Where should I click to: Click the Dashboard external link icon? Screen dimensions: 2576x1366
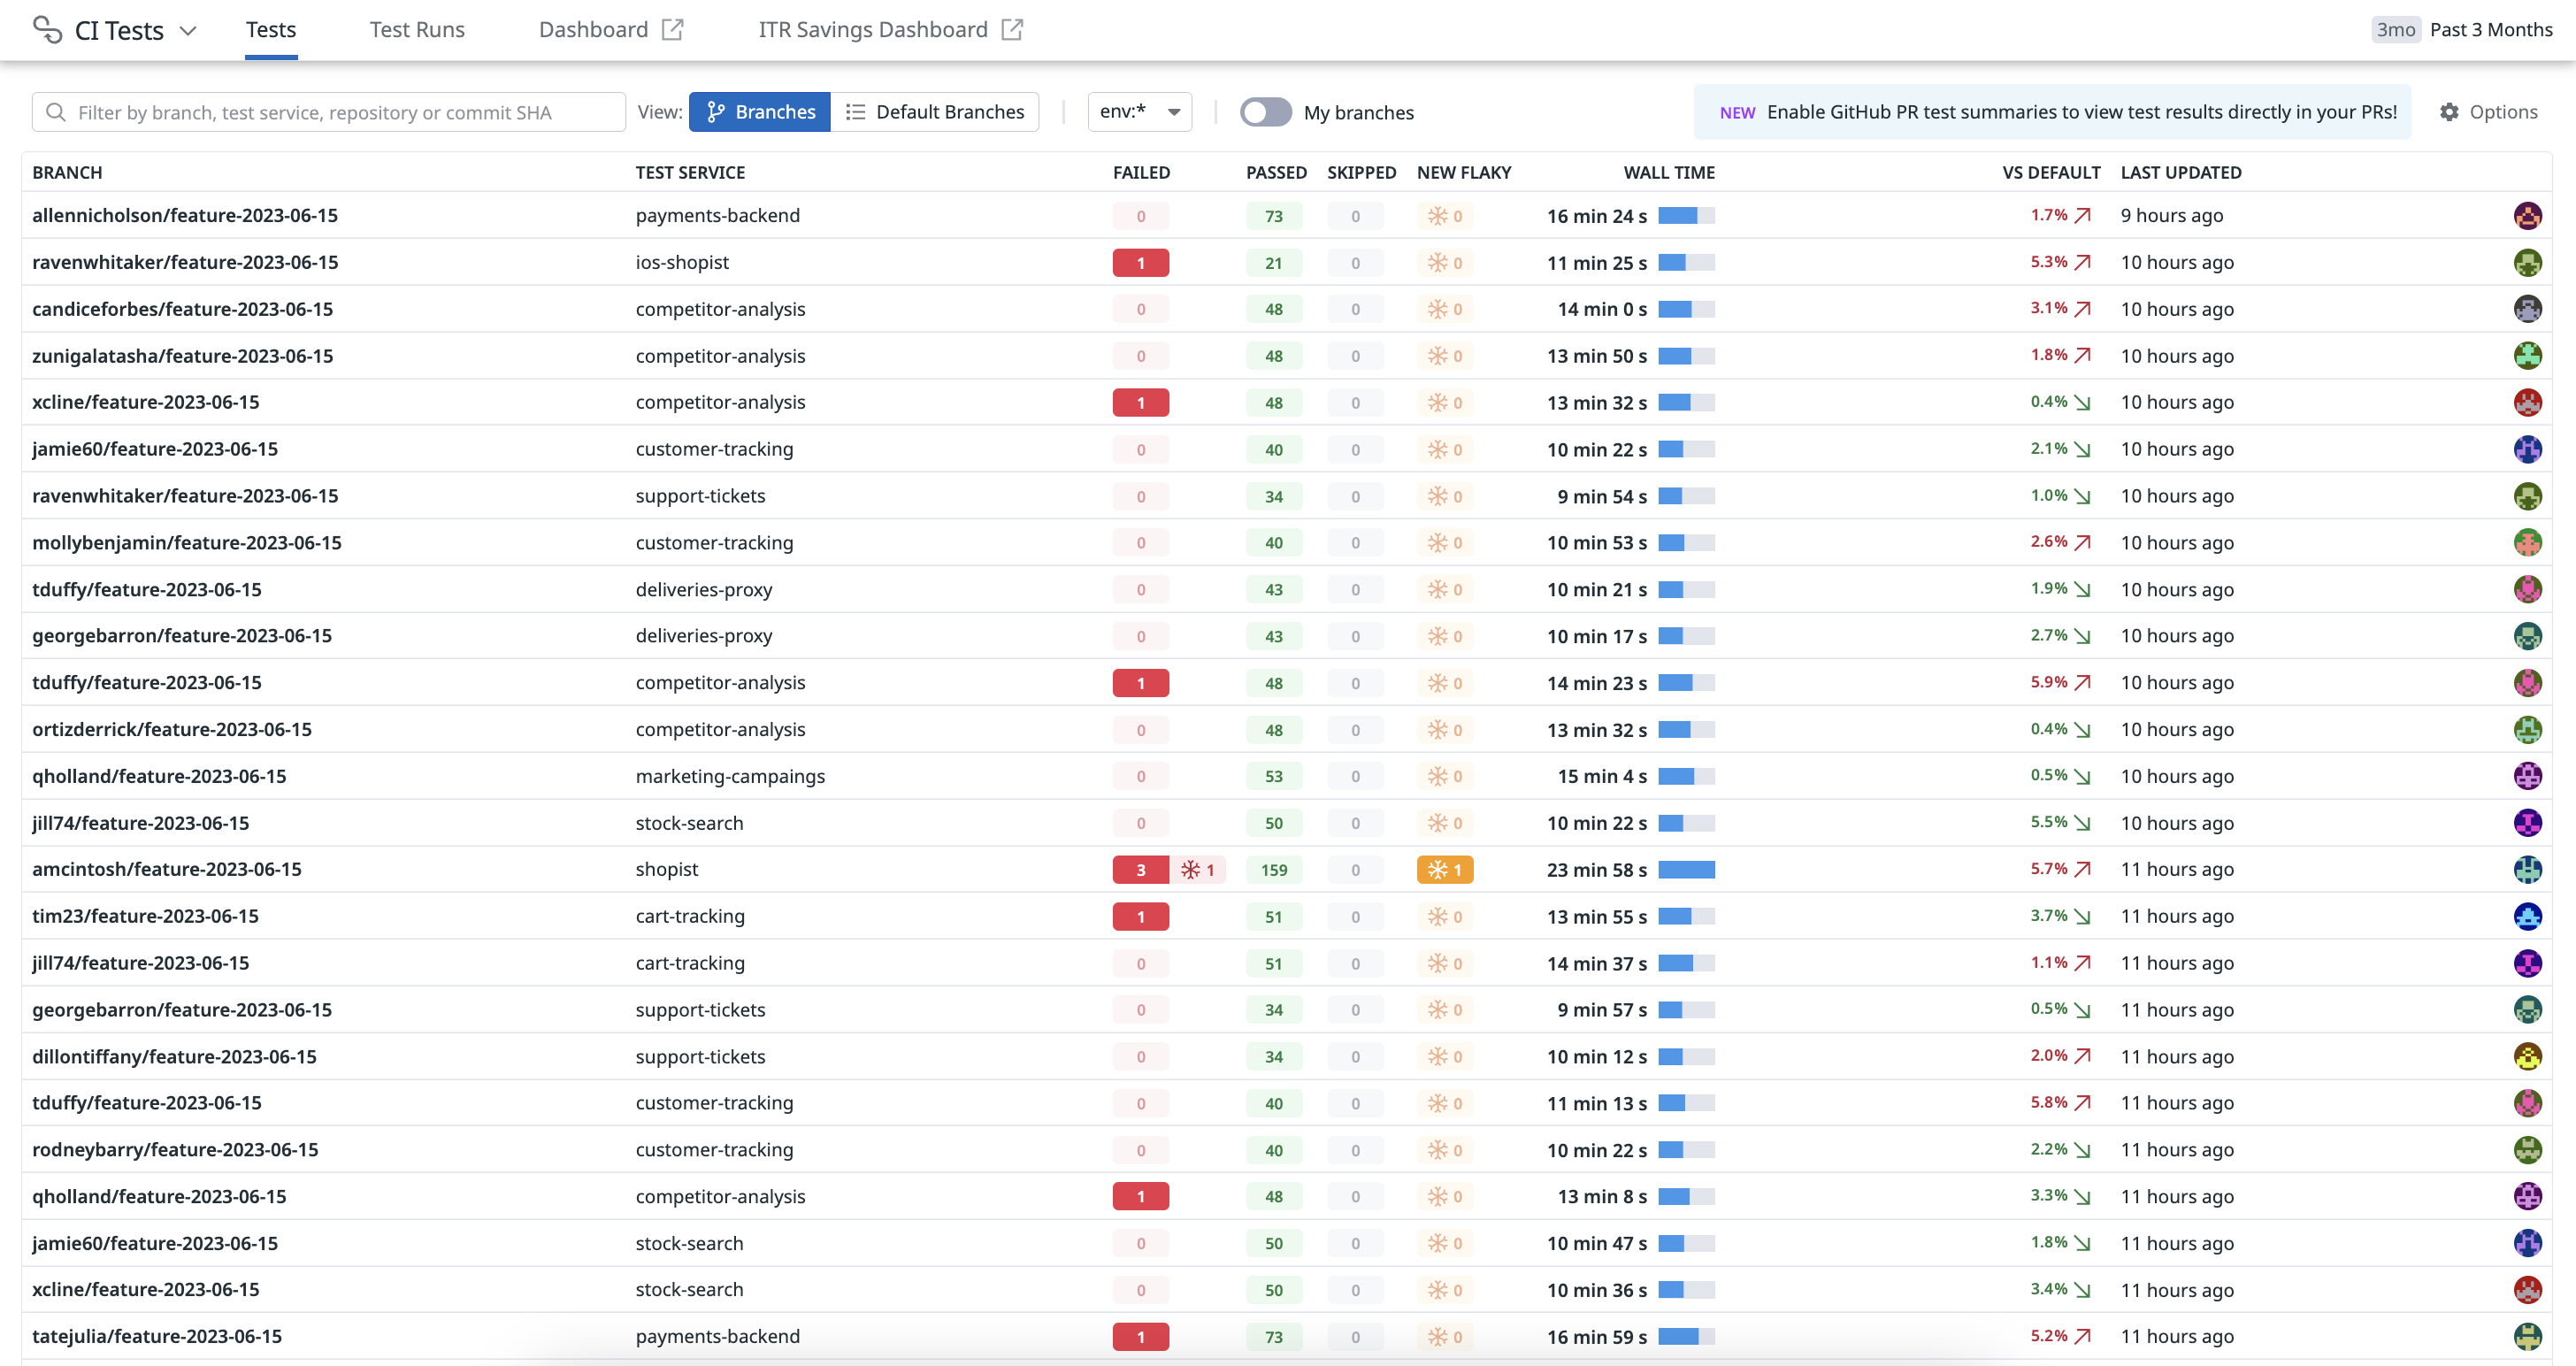[x=673, y=29]
